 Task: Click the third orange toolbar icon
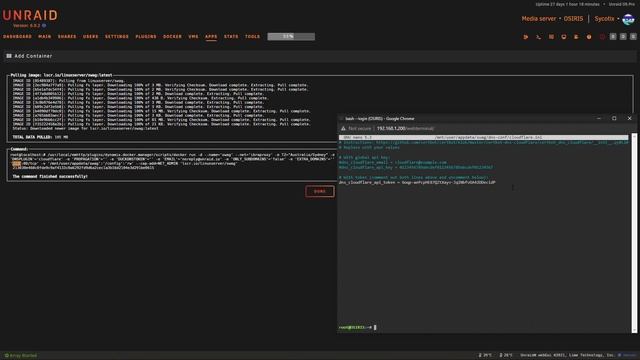(x=551, y=37)
